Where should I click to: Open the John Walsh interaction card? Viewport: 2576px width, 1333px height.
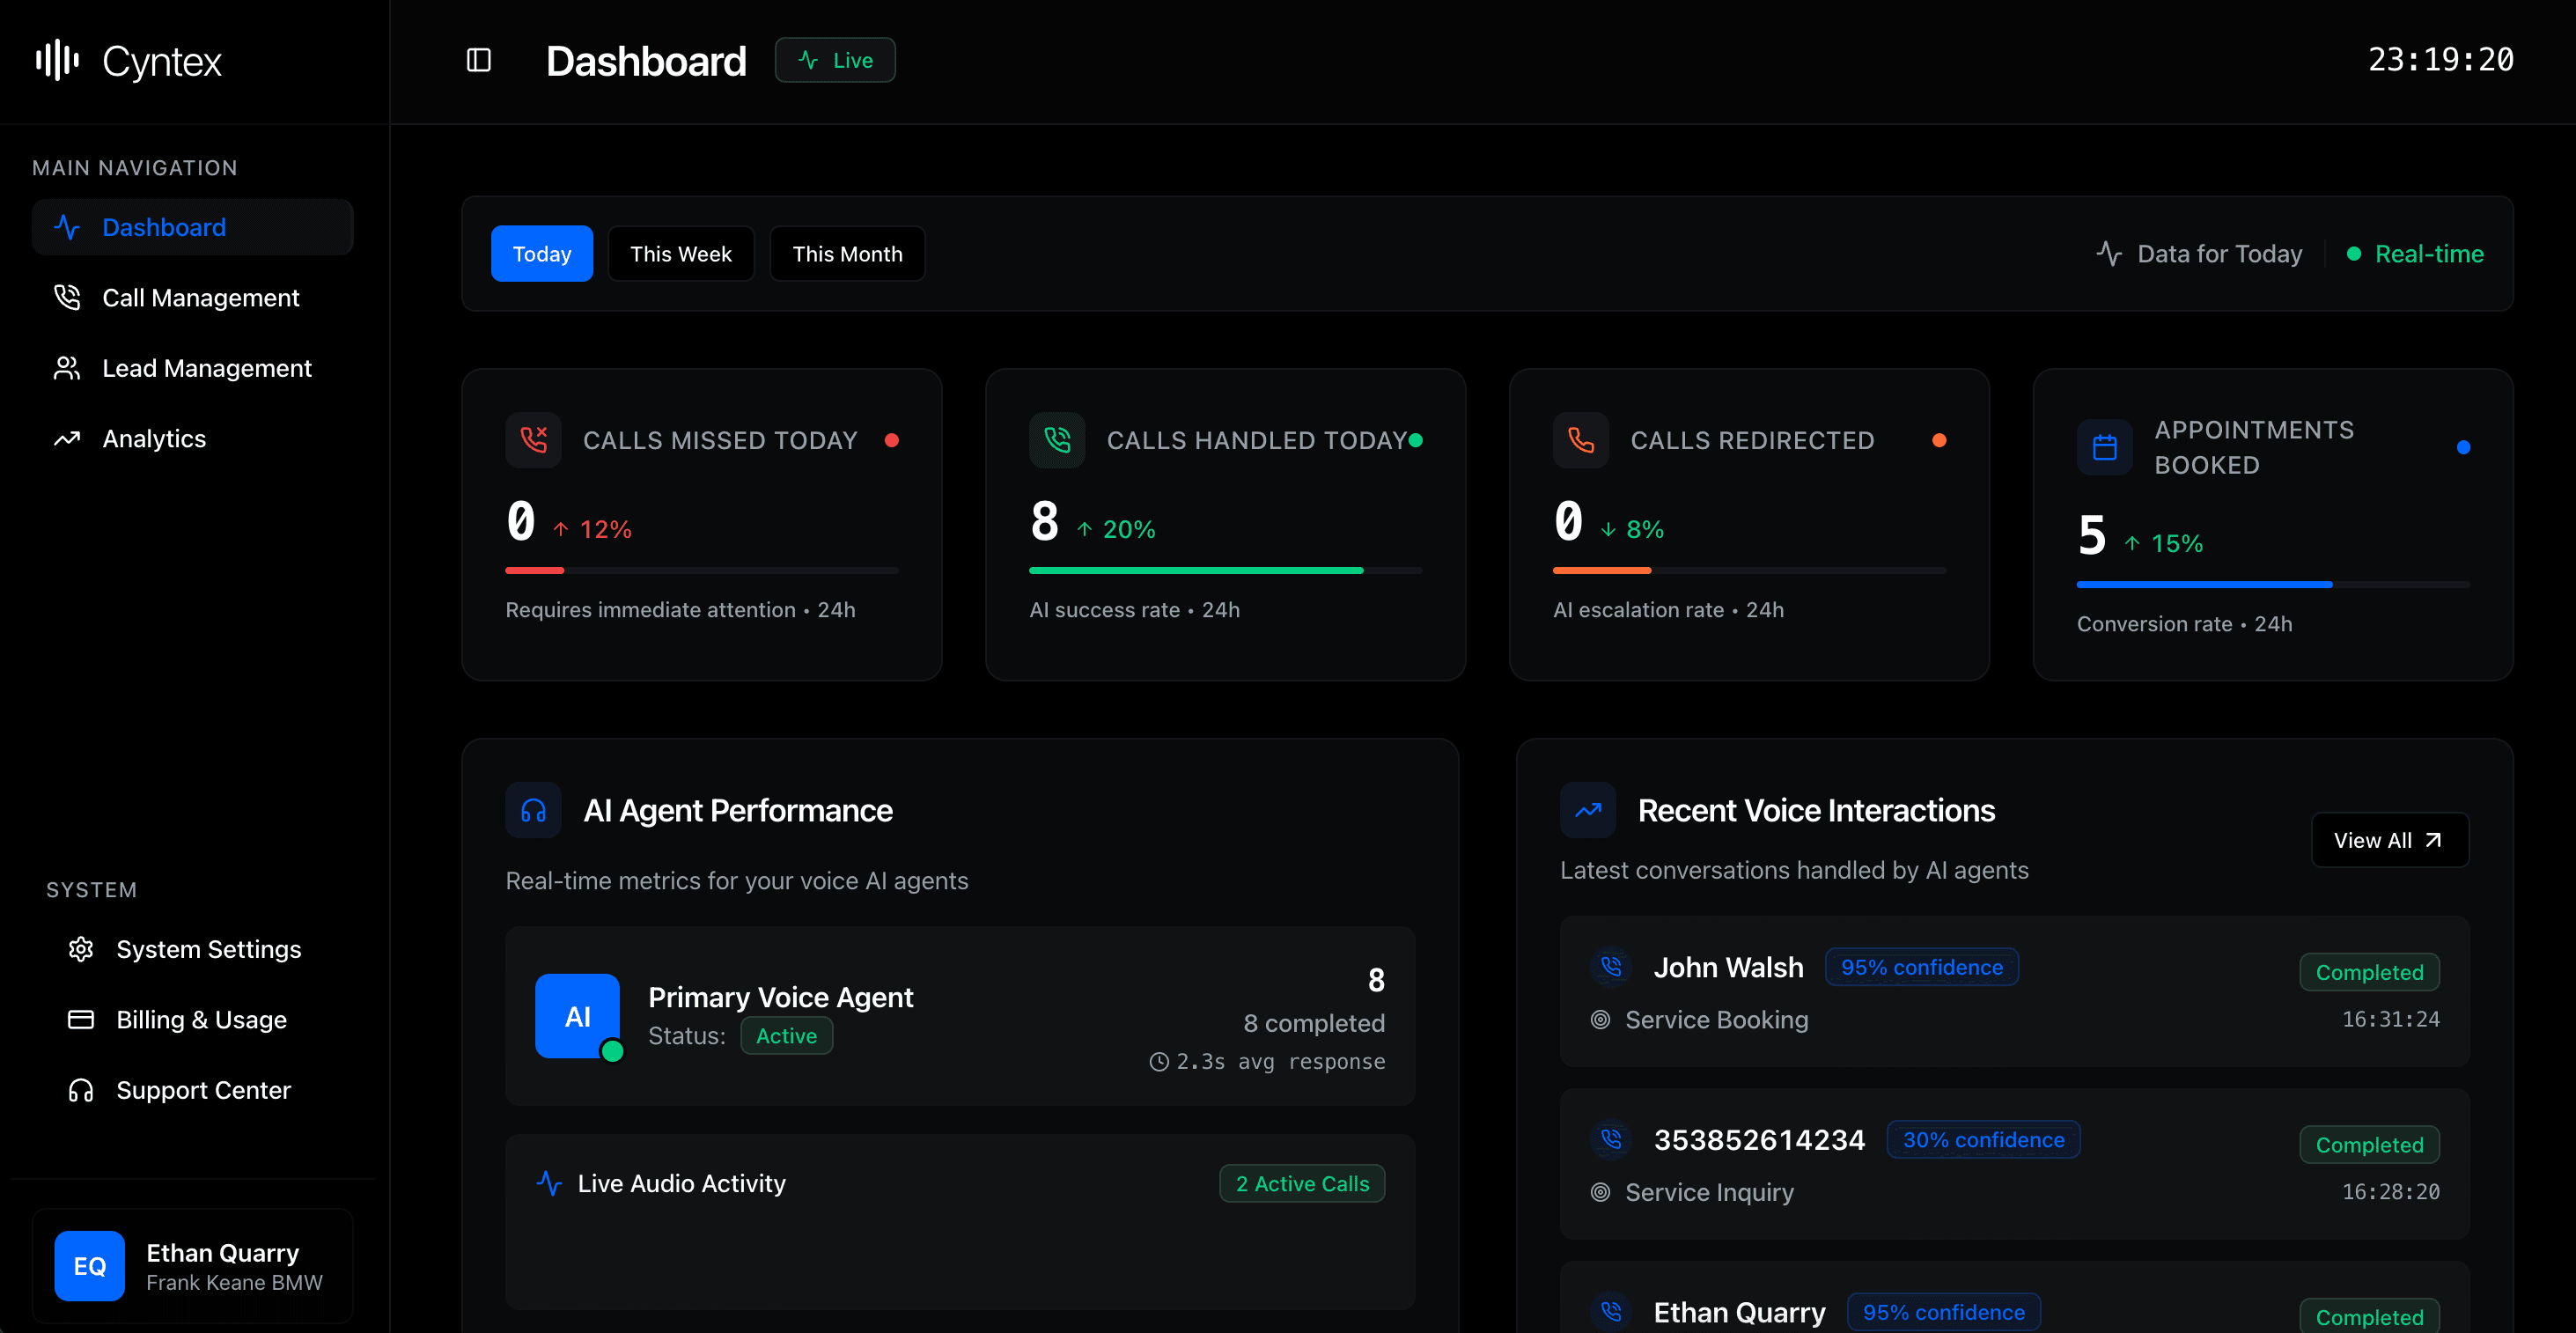(2015, 991)
